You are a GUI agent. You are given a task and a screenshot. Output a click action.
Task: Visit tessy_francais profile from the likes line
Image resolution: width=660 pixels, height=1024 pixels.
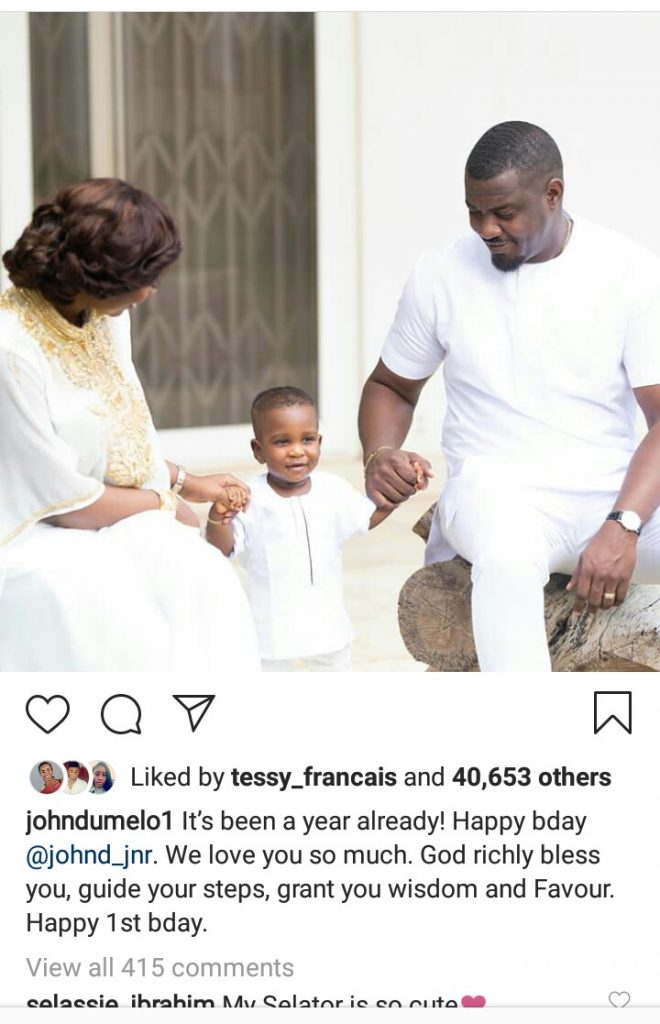click(313, 777)
